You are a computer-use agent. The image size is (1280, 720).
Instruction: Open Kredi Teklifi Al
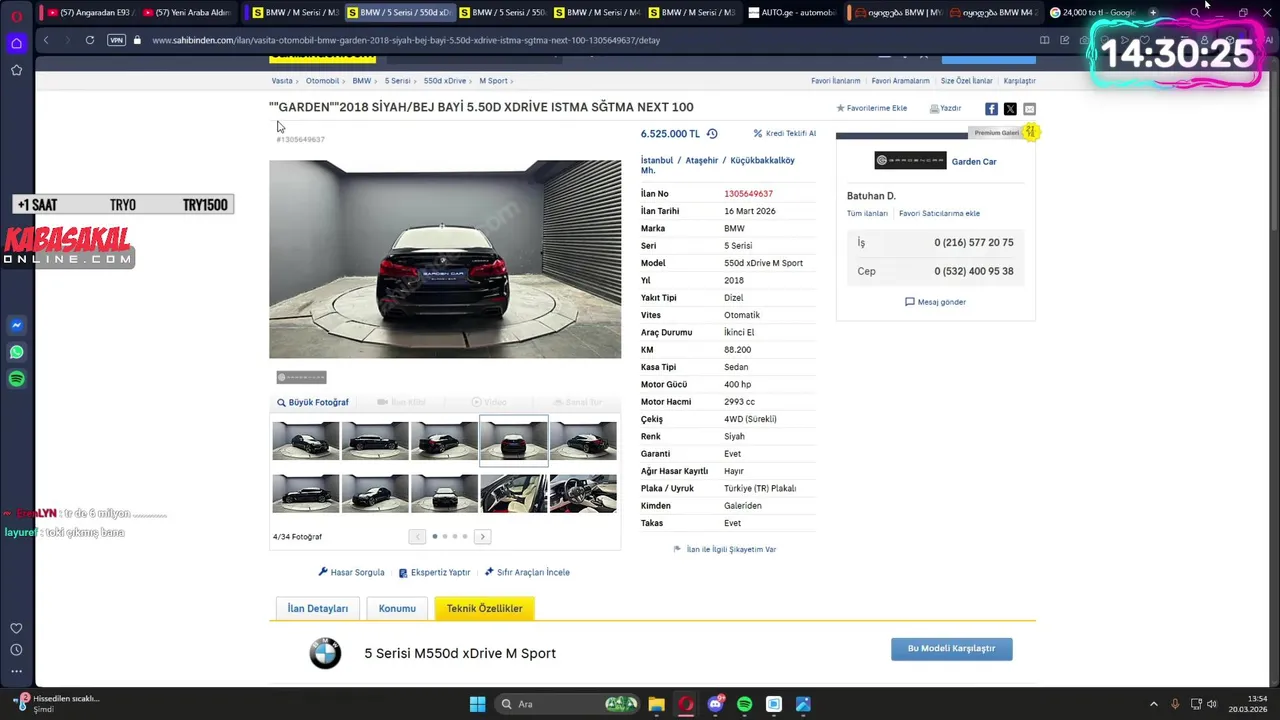[785, 133]
